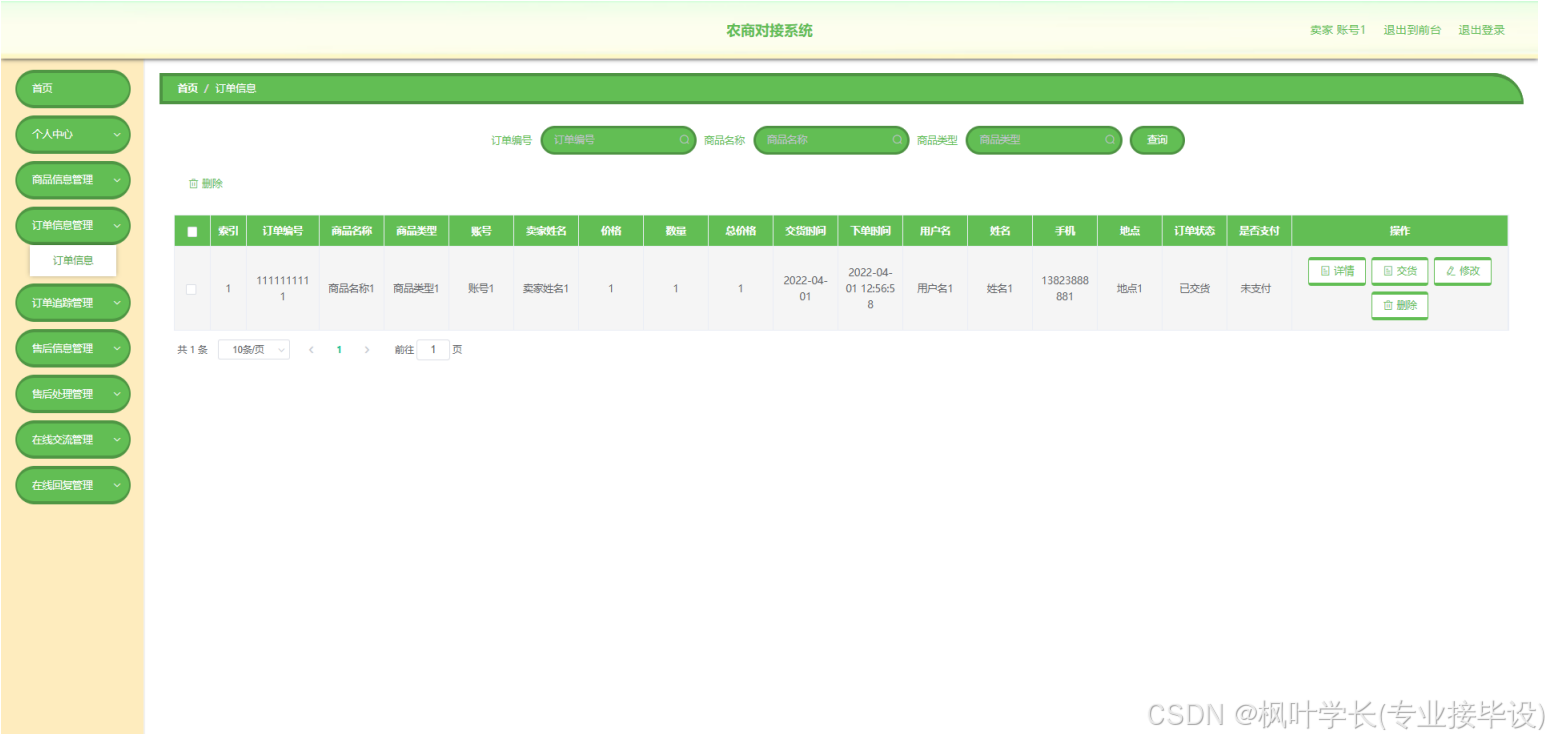Viewport: 1549px width, 741px height.
Task: Click the 商品名称 column header
Action: point(352,231)
